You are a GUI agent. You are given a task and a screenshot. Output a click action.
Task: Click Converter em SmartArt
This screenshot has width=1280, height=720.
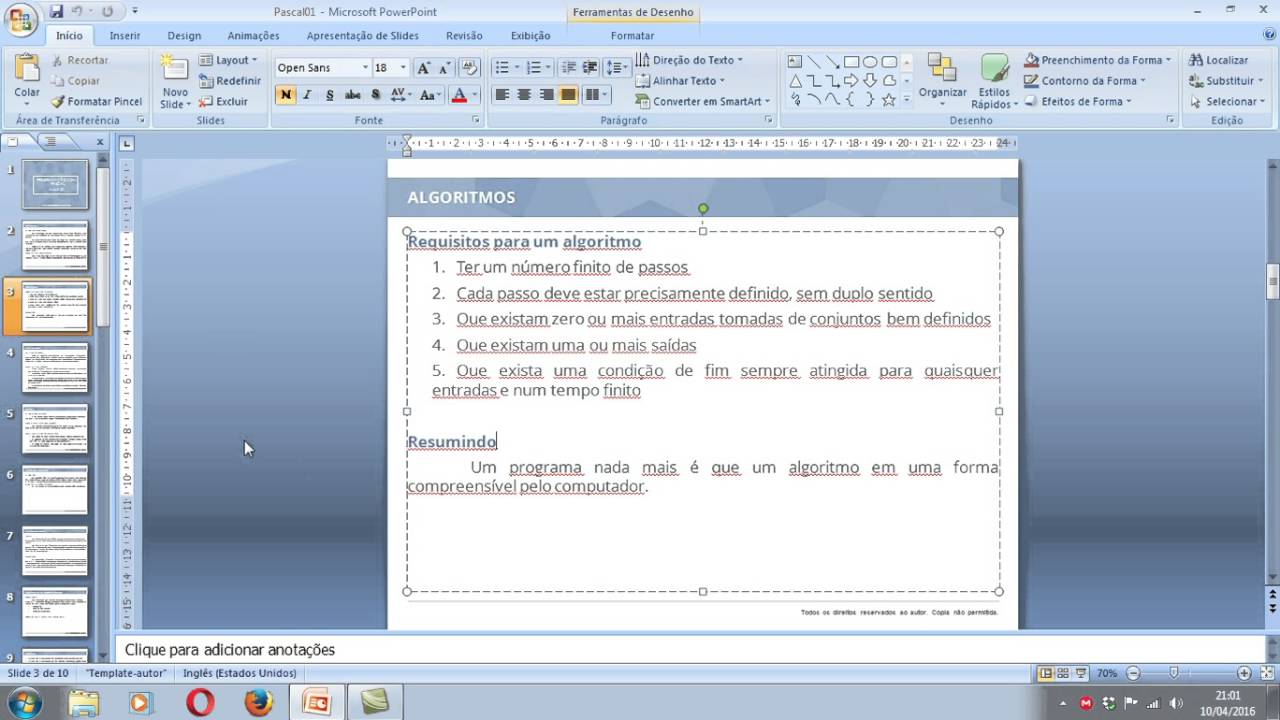click(x=702, y=101)
